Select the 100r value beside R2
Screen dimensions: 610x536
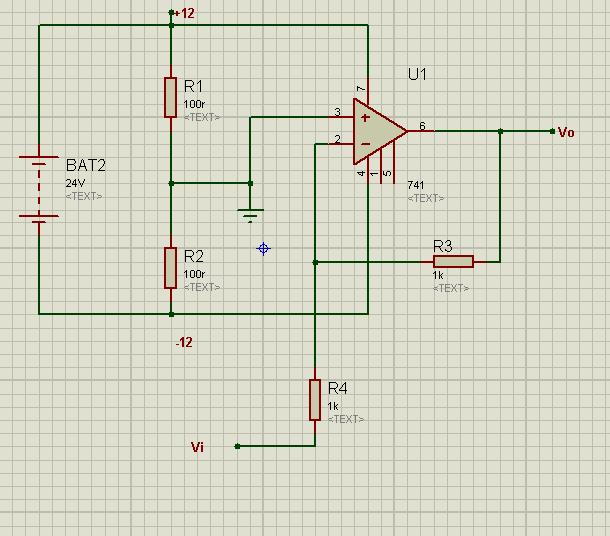194,274
